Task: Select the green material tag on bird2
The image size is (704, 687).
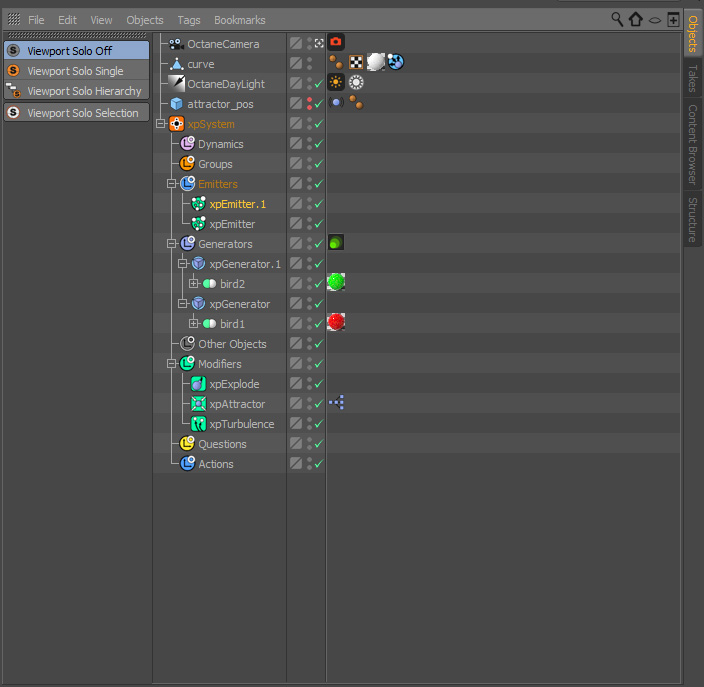Action: point(336,282)
